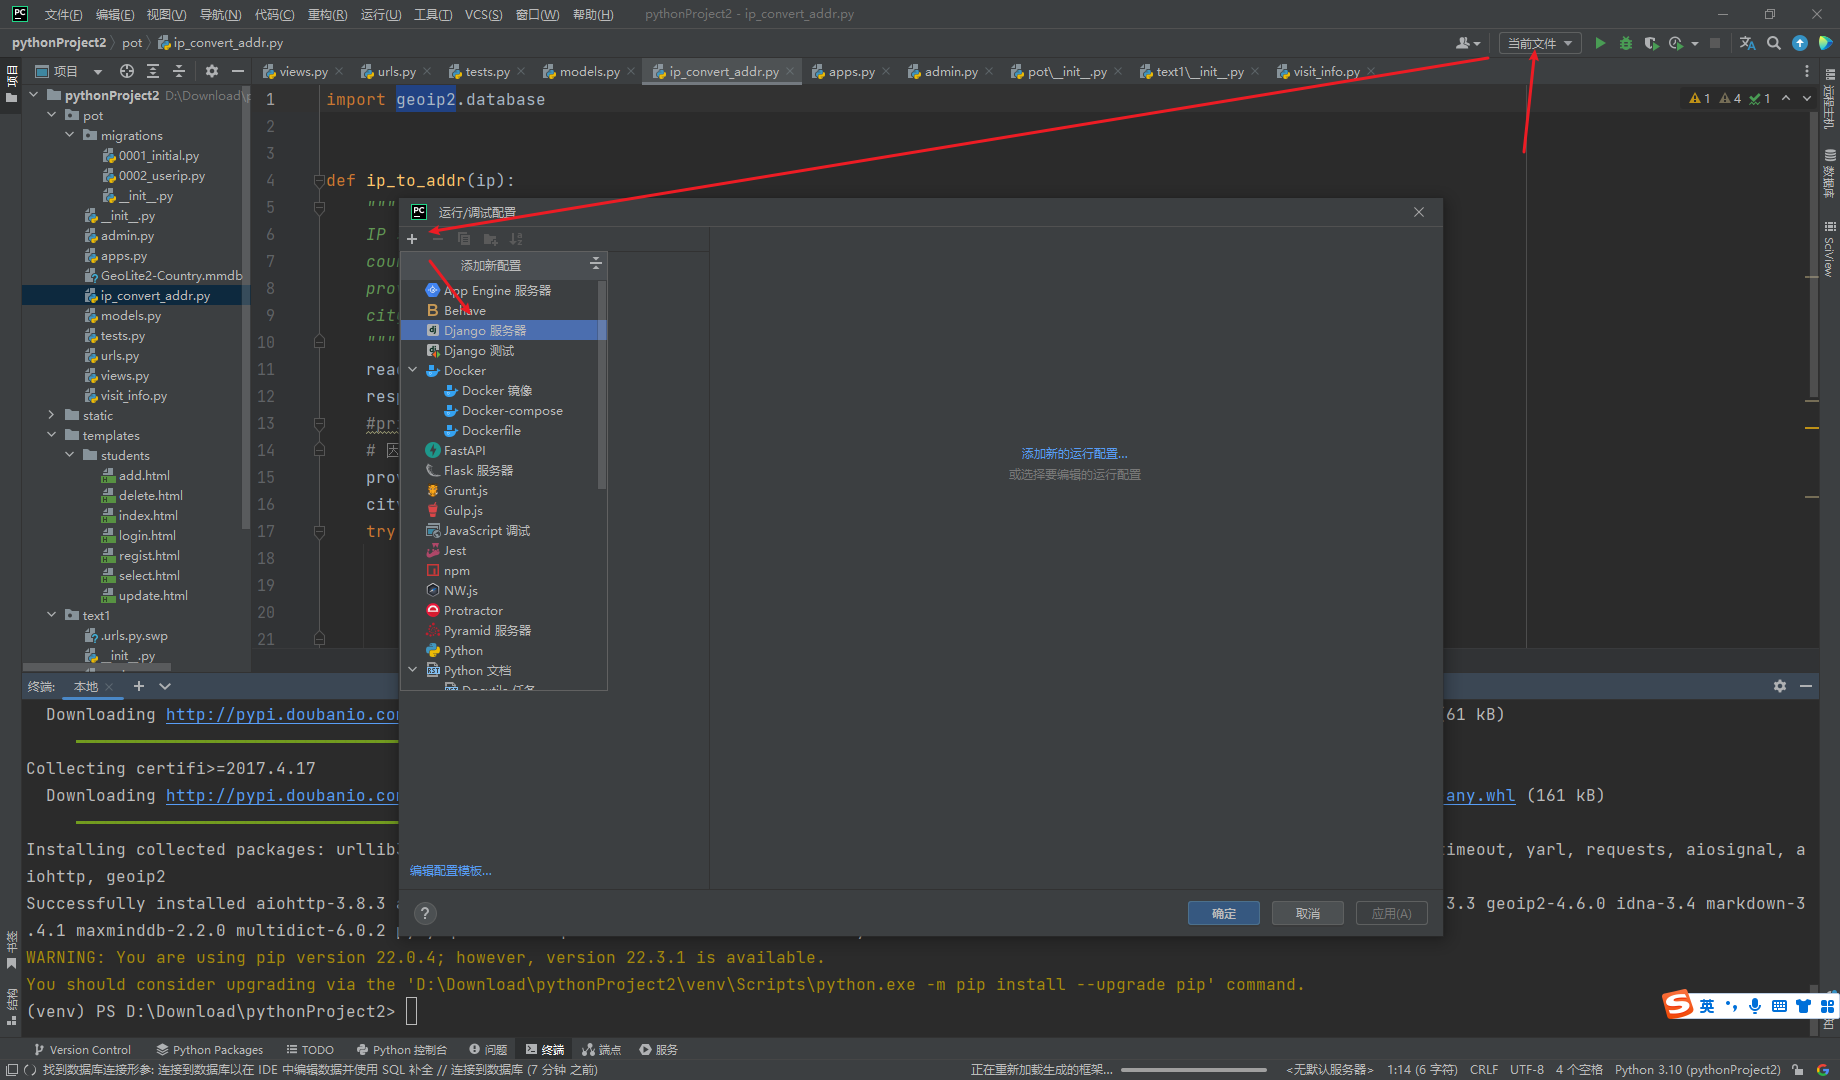Open terminal settings gear icon
The width and height of the screenshot is (1840, 1080).
(1780, 686)
